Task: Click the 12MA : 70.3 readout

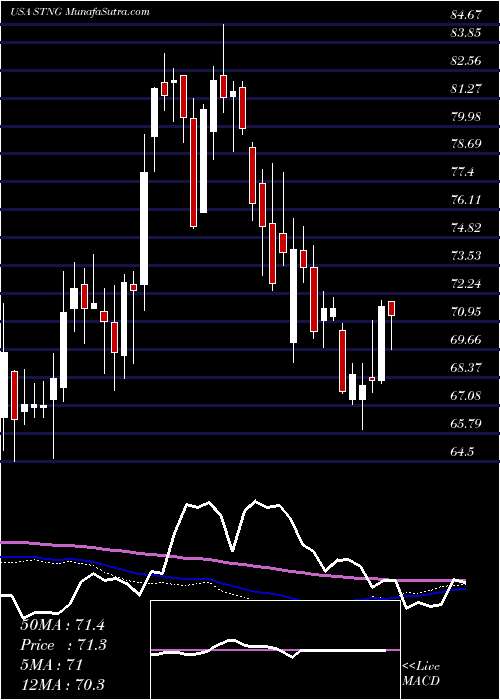Action: click(63, 685)
